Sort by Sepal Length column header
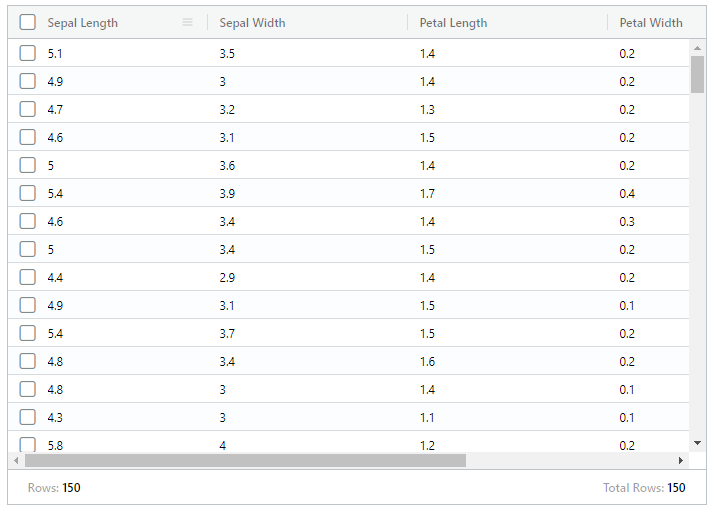 point(83,22)
